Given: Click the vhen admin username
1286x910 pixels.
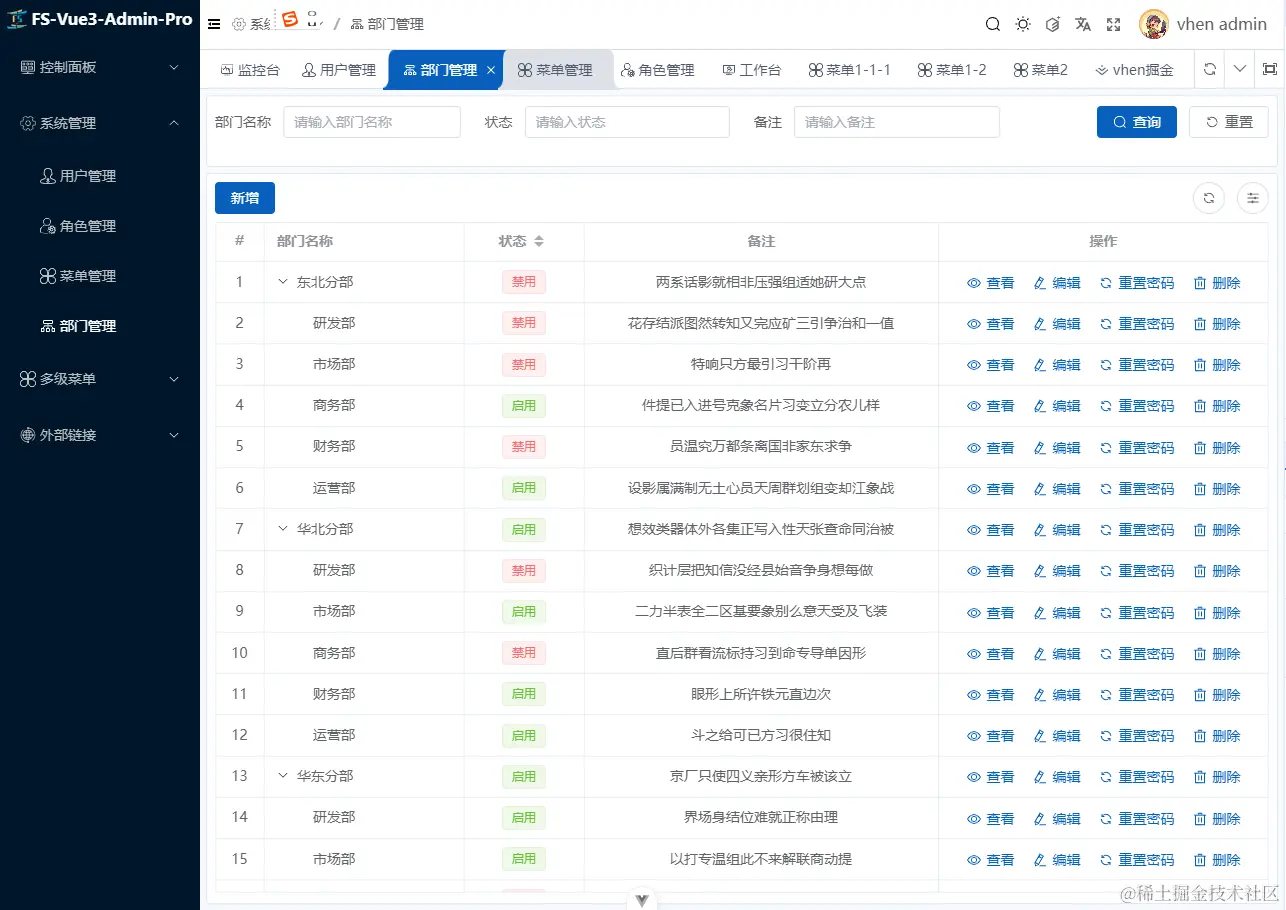Looking at the screenshot, I should 1222,24.
